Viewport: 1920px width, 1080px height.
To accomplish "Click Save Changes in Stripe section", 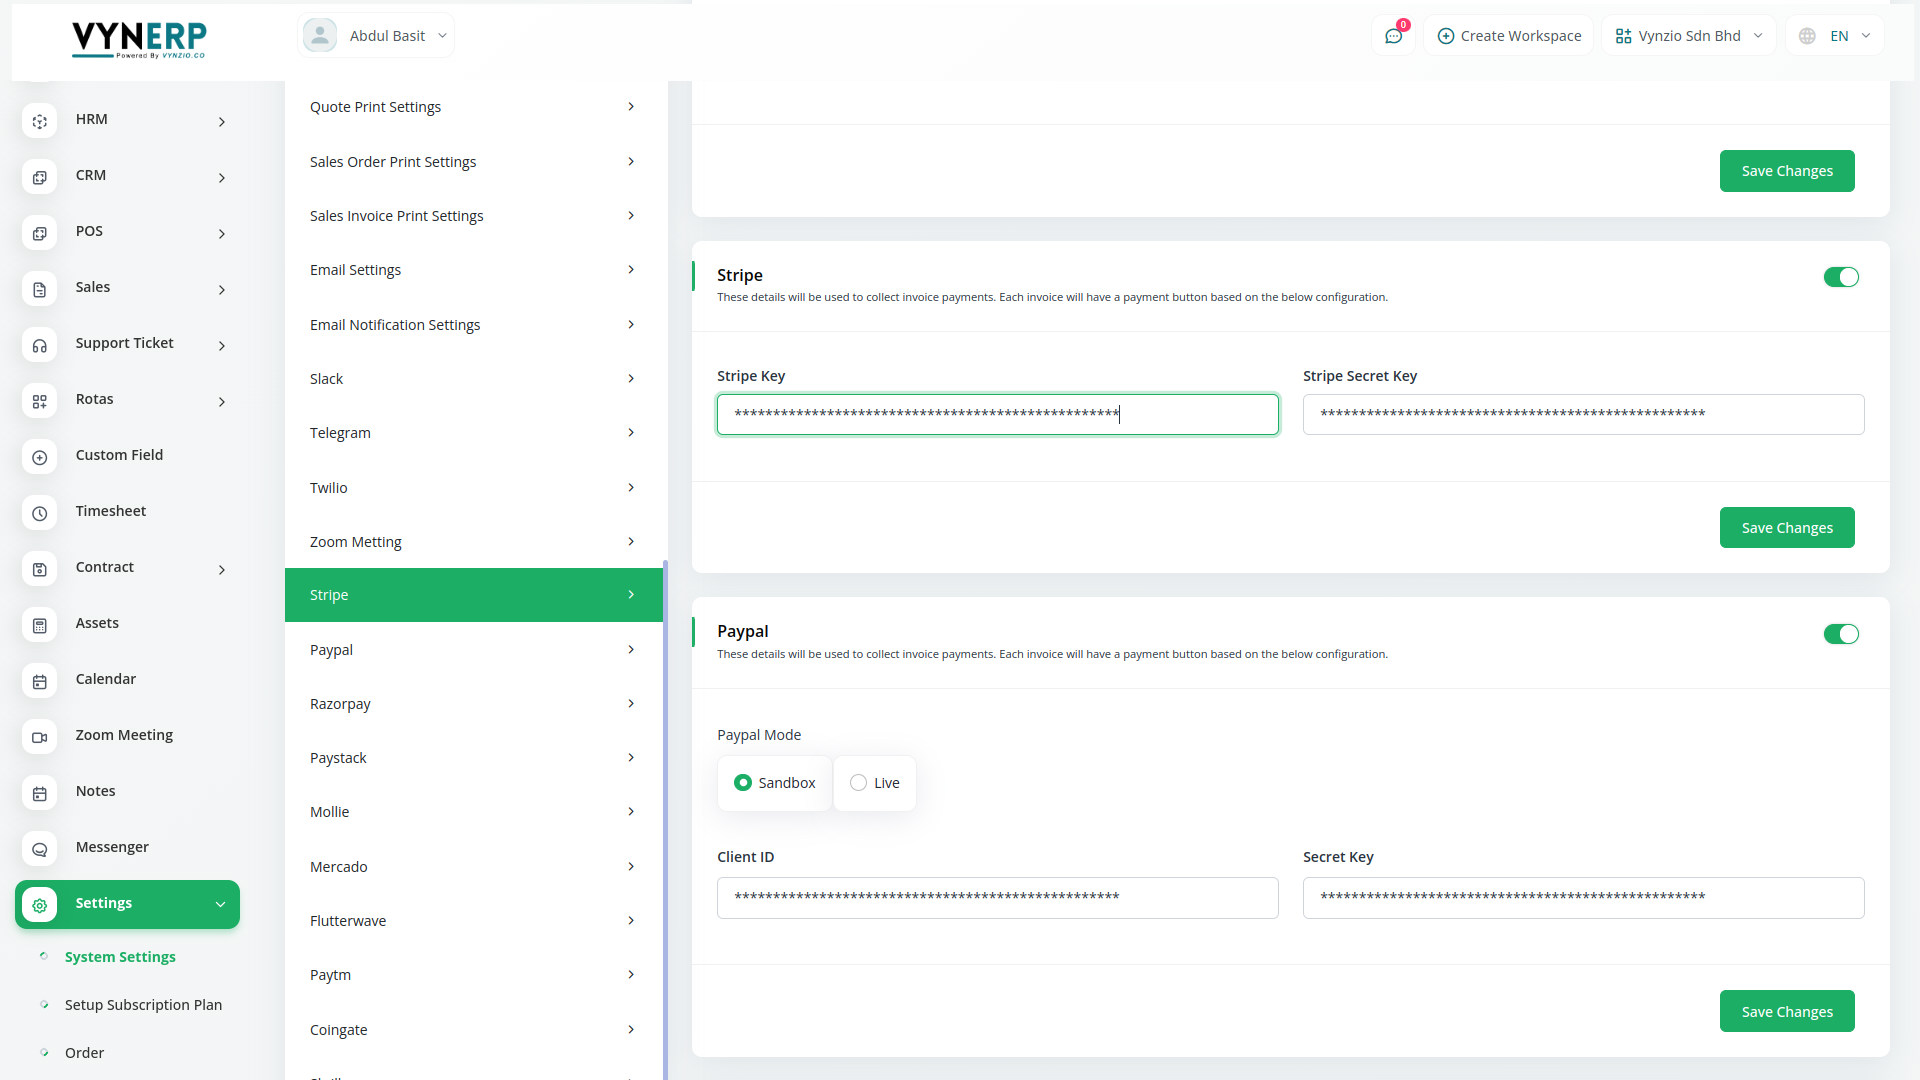I will coord(1786,528).
